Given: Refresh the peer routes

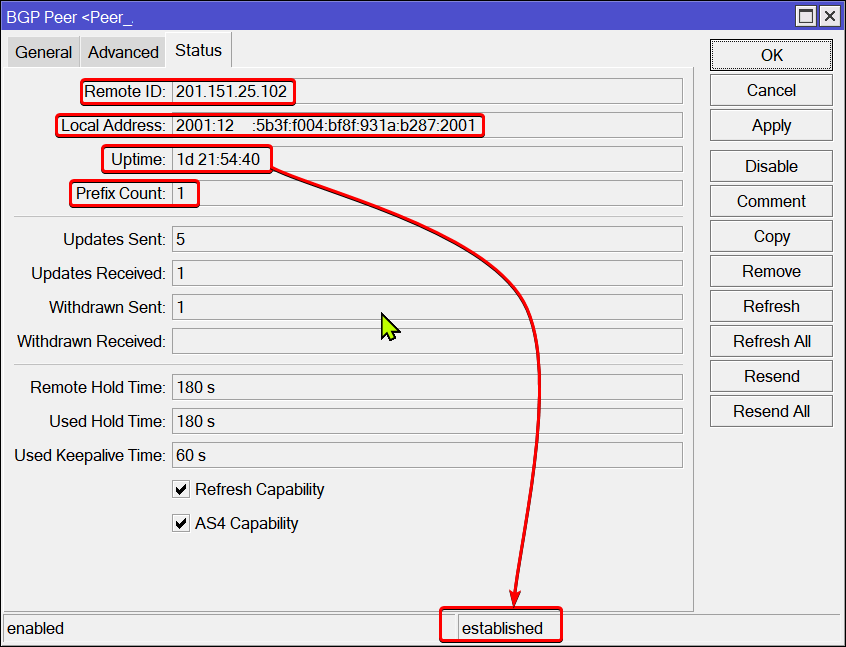Looking at the screenshot, I should coord(771,306).
